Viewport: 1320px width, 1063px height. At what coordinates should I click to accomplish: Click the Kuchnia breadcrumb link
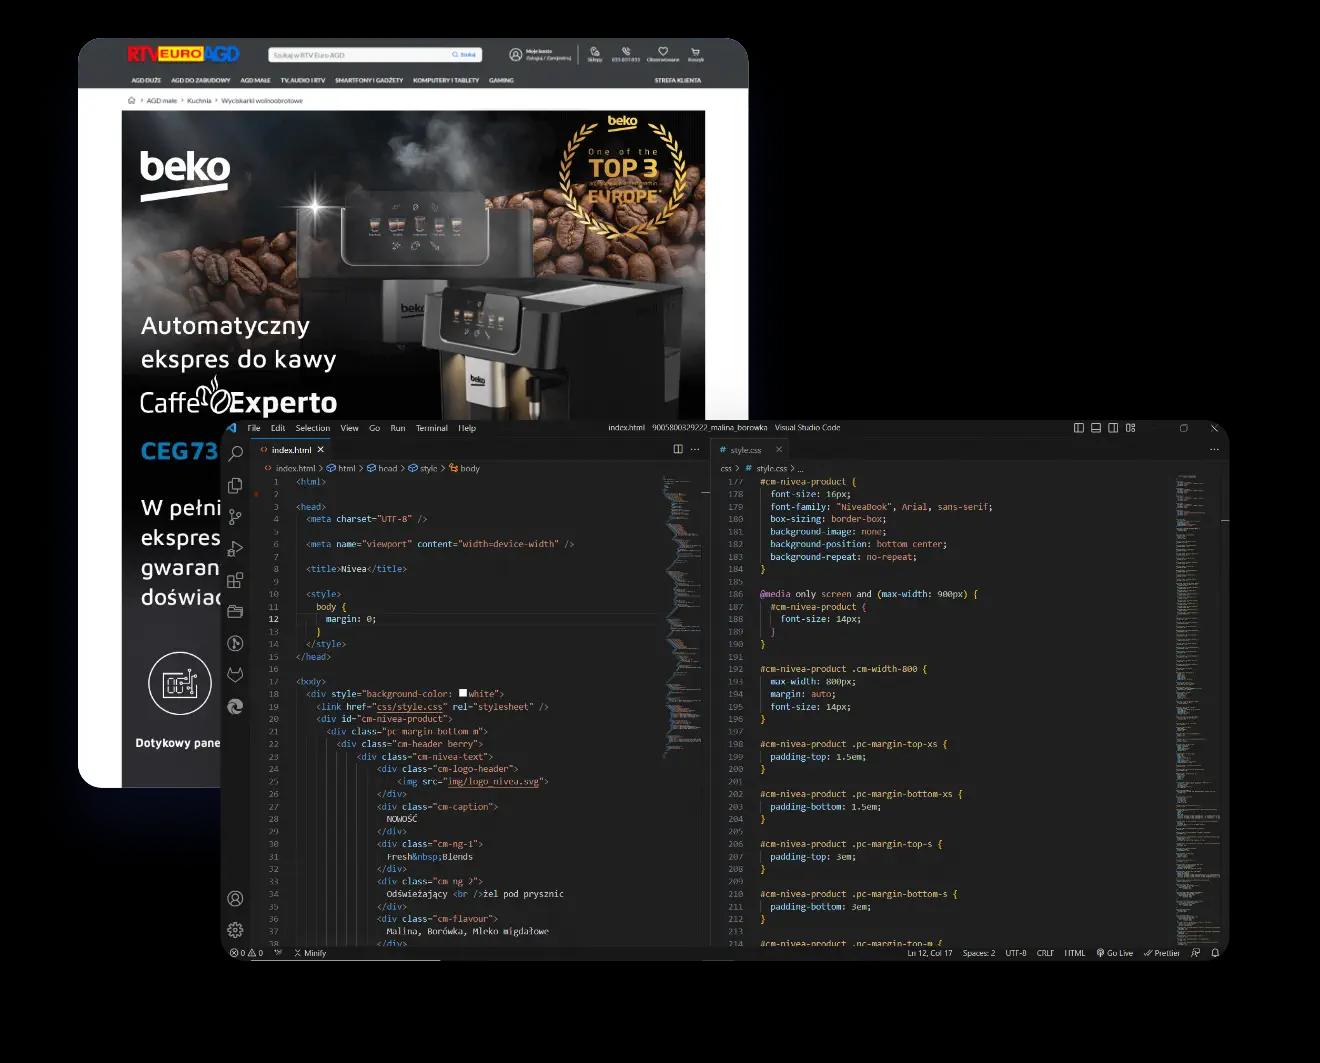[x=199, y=101]
